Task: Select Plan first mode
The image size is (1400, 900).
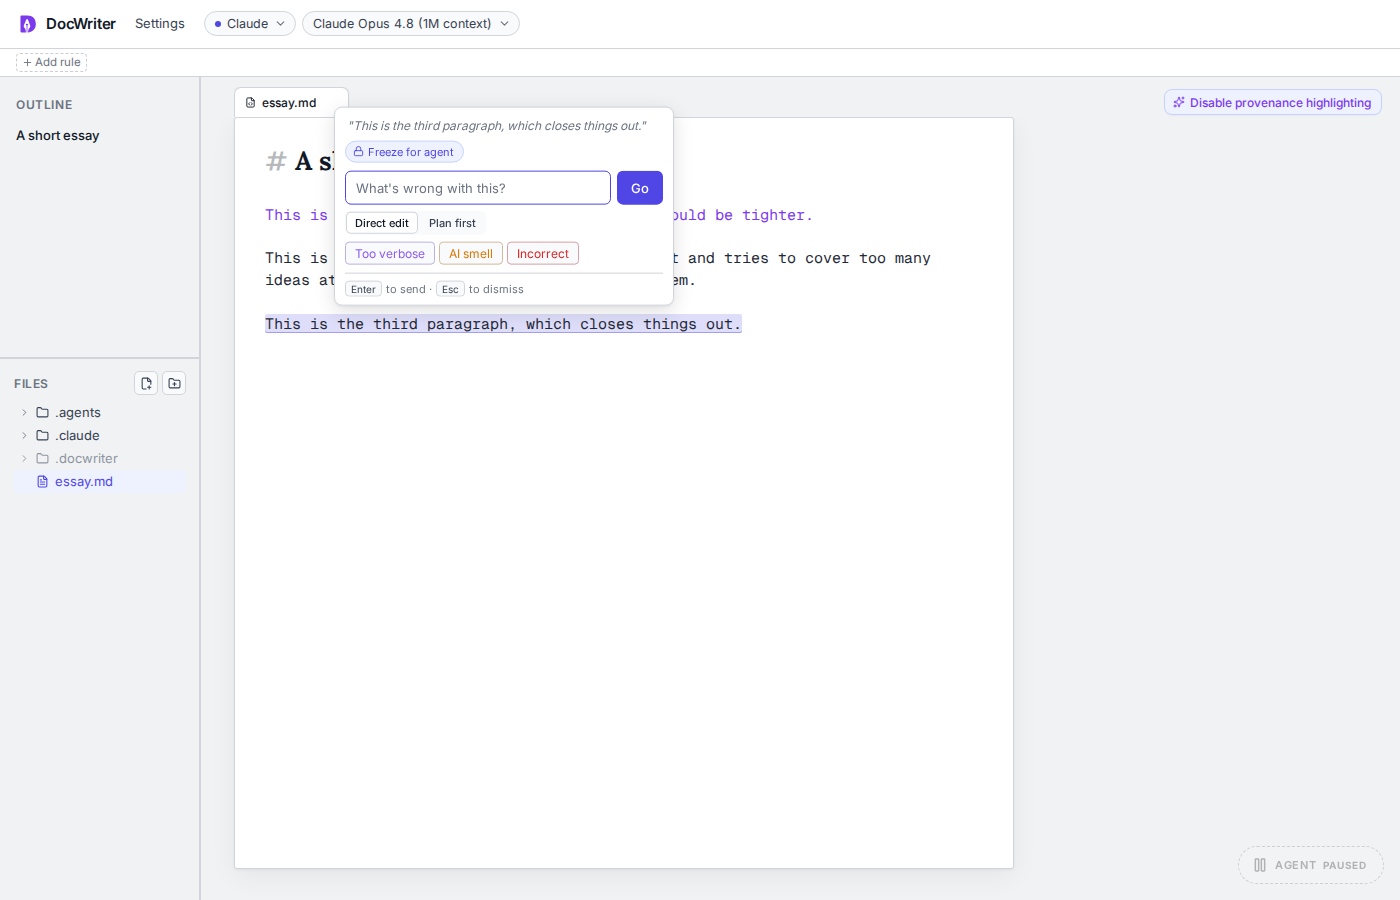Action: 452,223
